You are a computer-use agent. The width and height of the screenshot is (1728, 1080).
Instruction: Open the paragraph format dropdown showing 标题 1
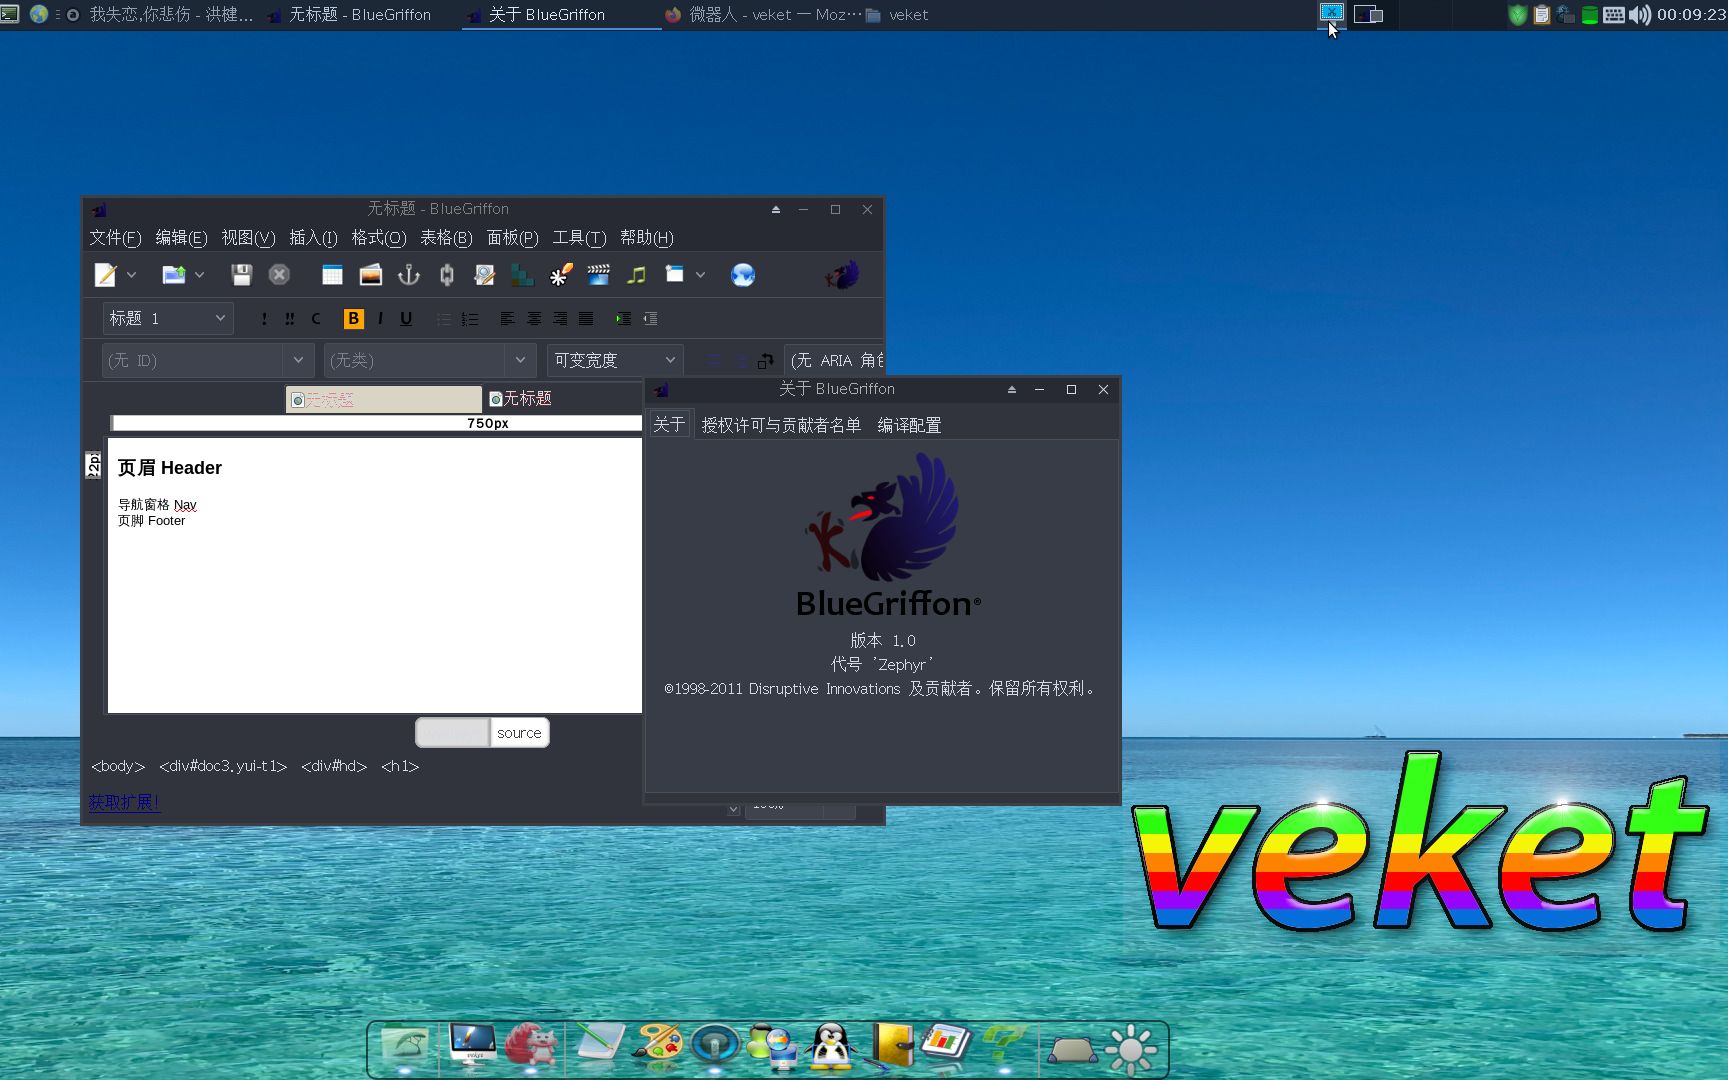click(168, 318)
